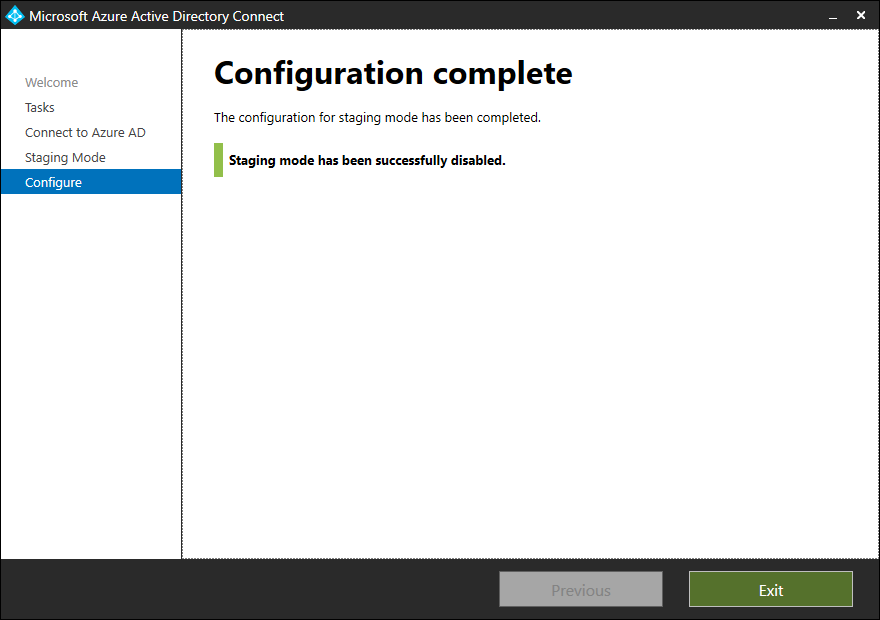Click the Exit button
Viewport: 880px width, 620px height.
coord(771,589)
